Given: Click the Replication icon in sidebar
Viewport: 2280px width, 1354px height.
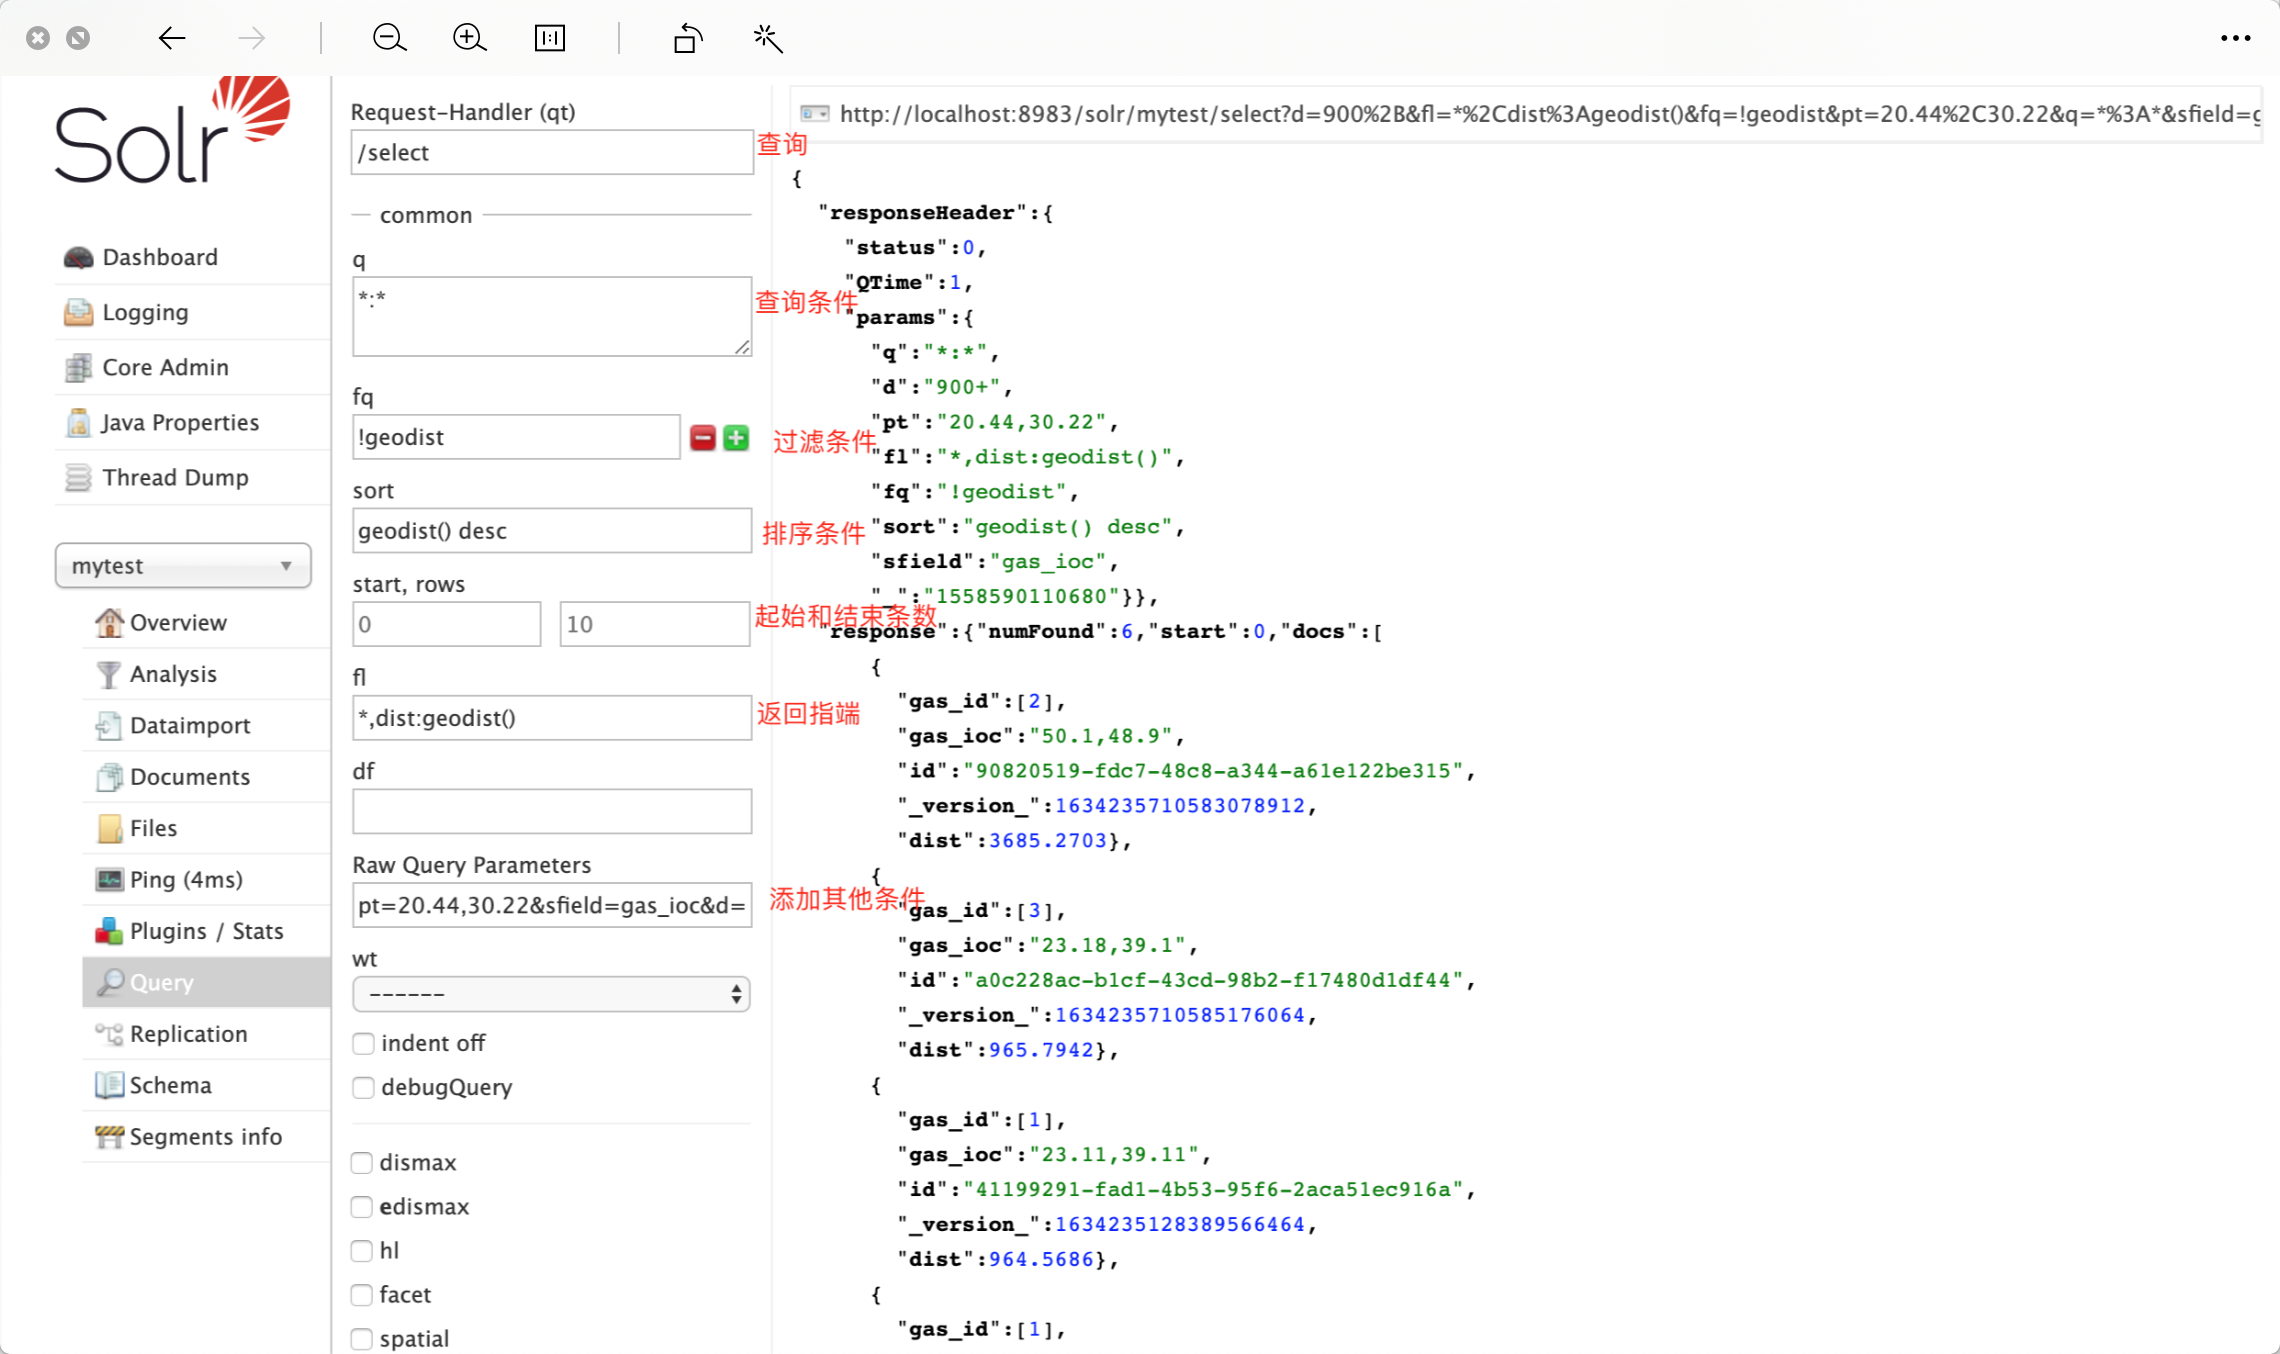Looking at the screenshot, I should [109, 1034].
